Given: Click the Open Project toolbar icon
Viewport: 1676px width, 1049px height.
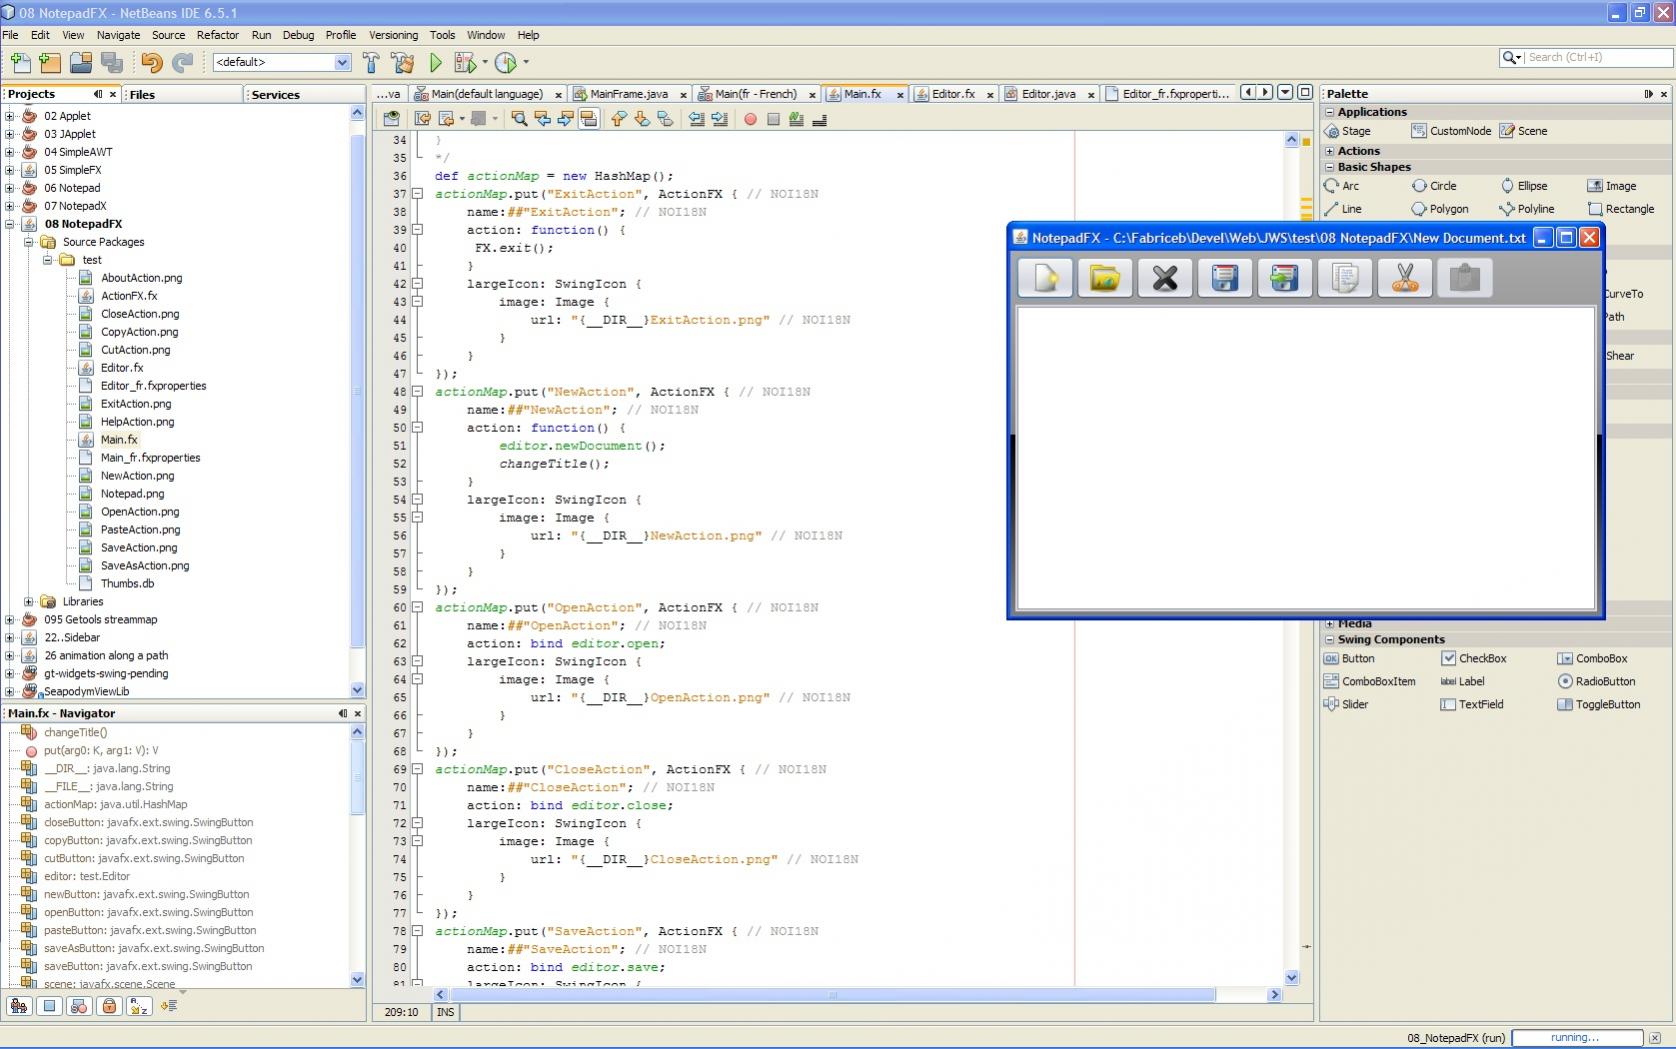Looking at the screenshot, I should (81, 62).
